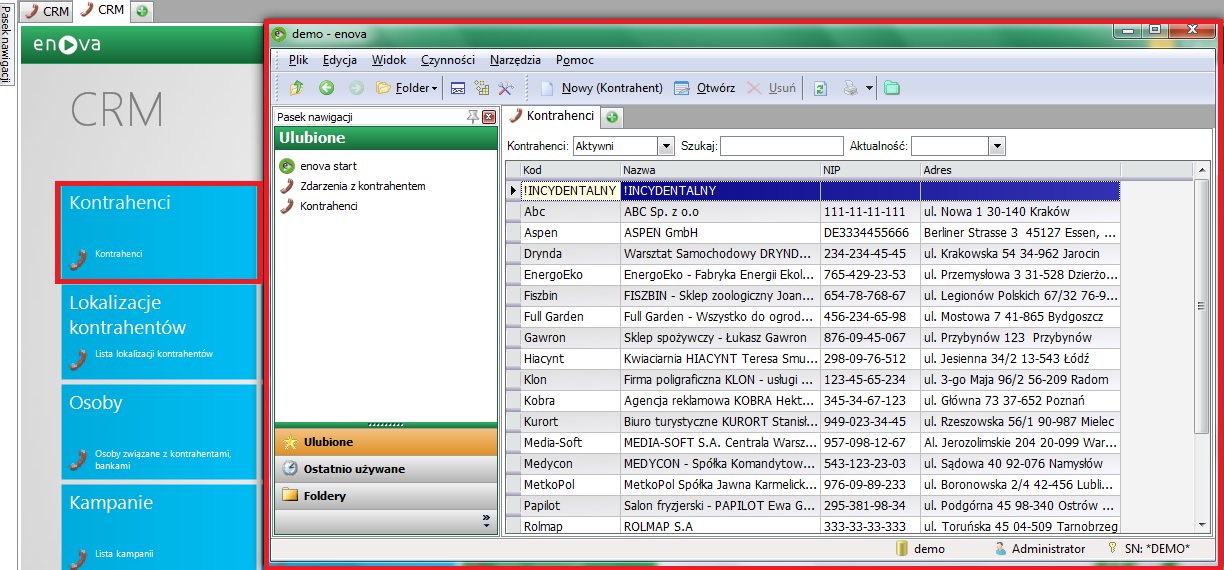Open Kontrahenci Aktywni filter dropdown
The width and height of the screenshot is (1224, 570).
(x=666, y=146)
